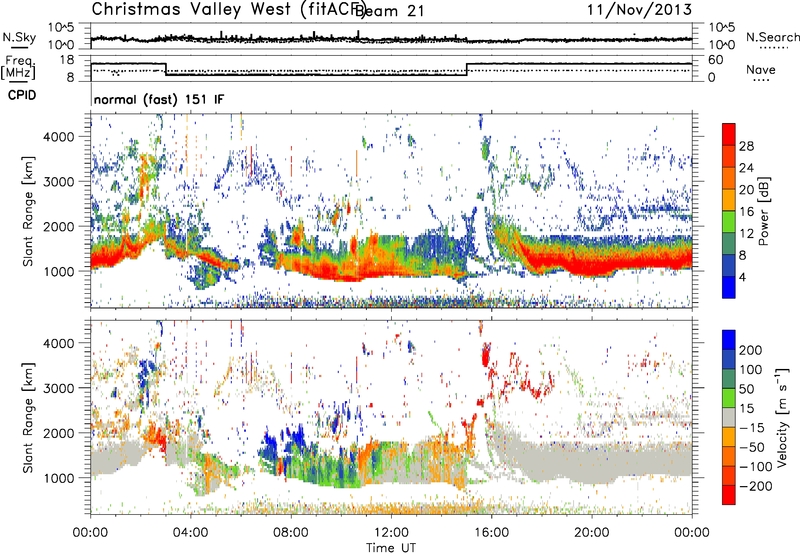
Task: Click the date '11/Nov/2013'
Action: click(639, 10)
